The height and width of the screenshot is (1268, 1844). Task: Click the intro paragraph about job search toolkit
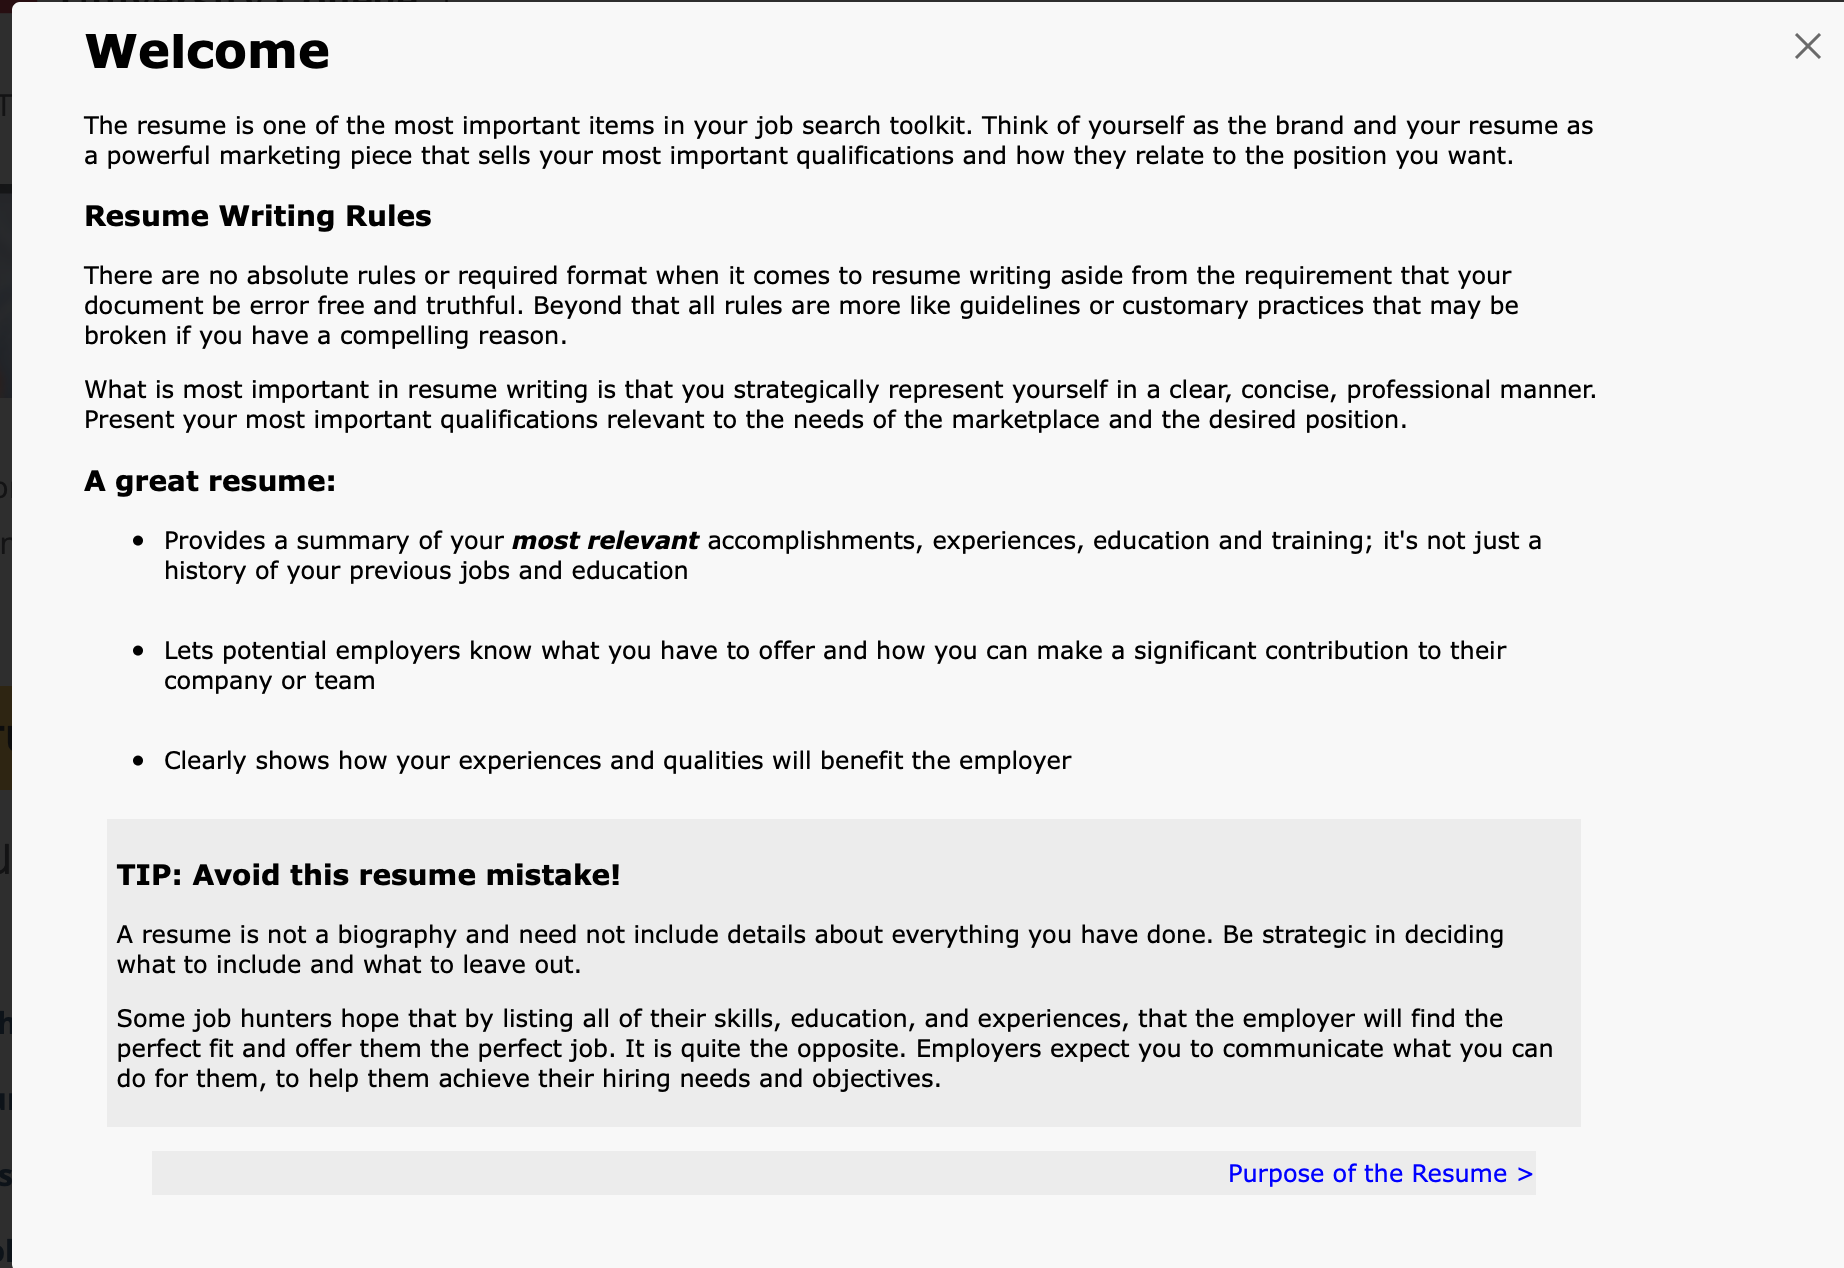(x=838, y=140)
